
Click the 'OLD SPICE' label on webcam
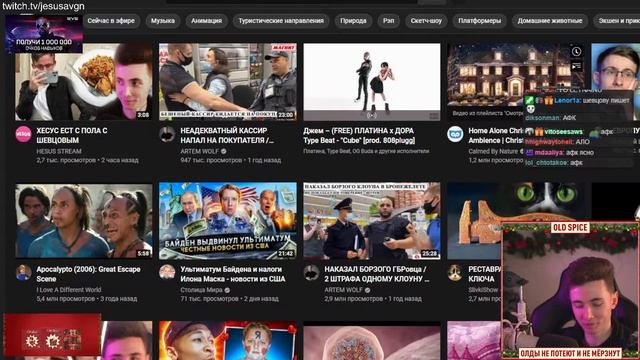(570, 227)
